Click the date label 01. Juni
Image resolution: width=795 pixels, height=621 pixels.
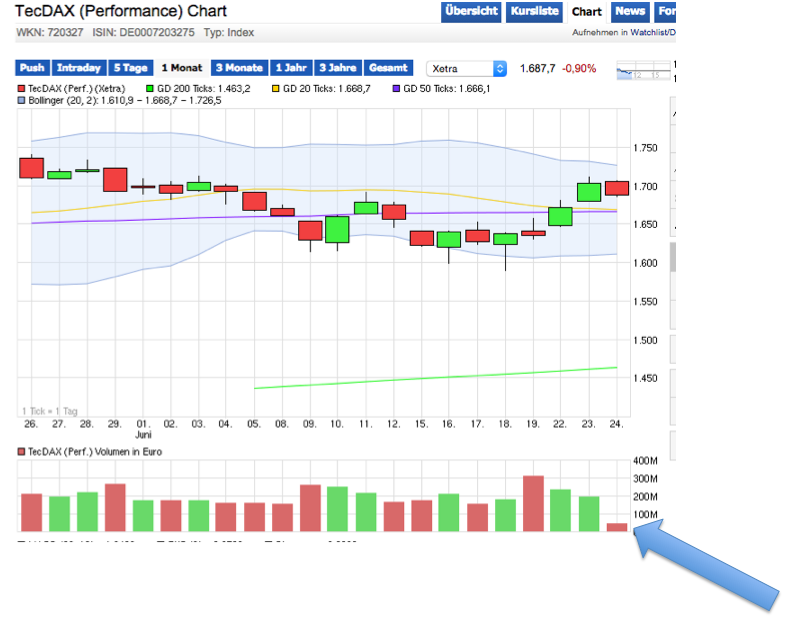[143, 429]
